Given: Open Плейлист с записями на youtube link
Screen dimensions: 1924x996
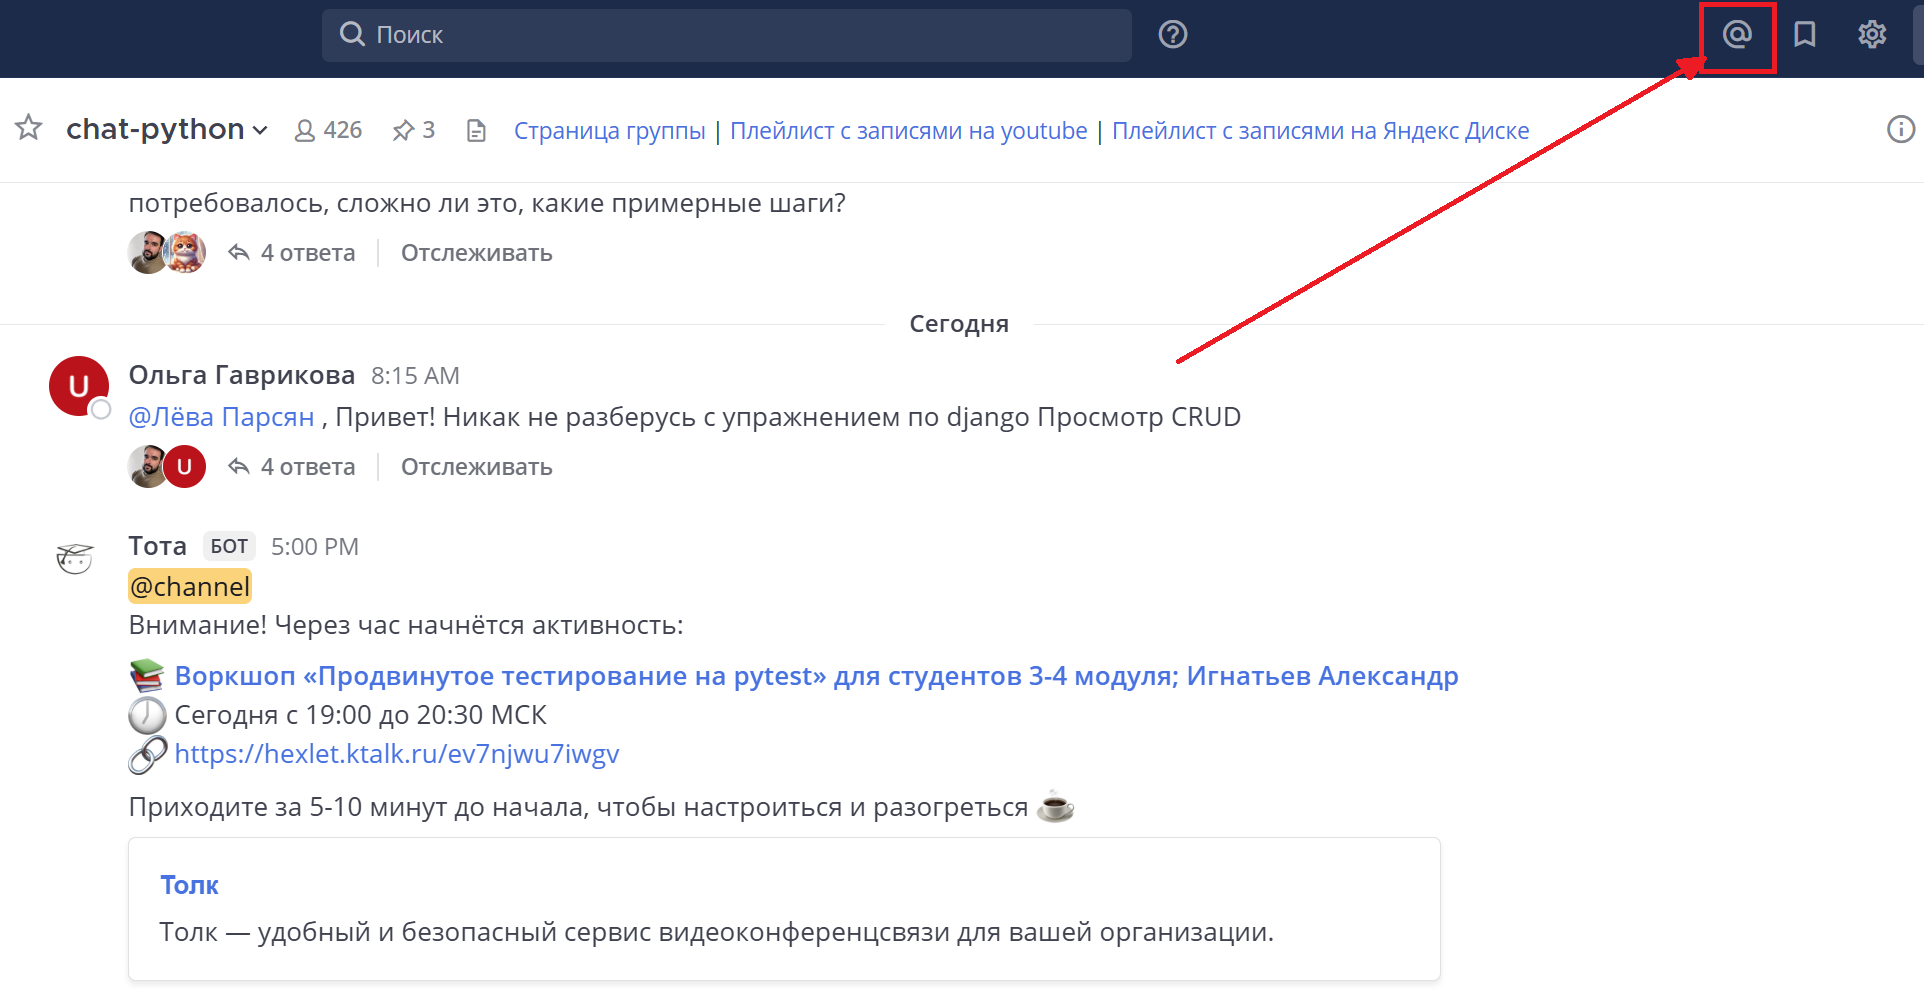Looking at the screenshot, I should tap(908, 131).
